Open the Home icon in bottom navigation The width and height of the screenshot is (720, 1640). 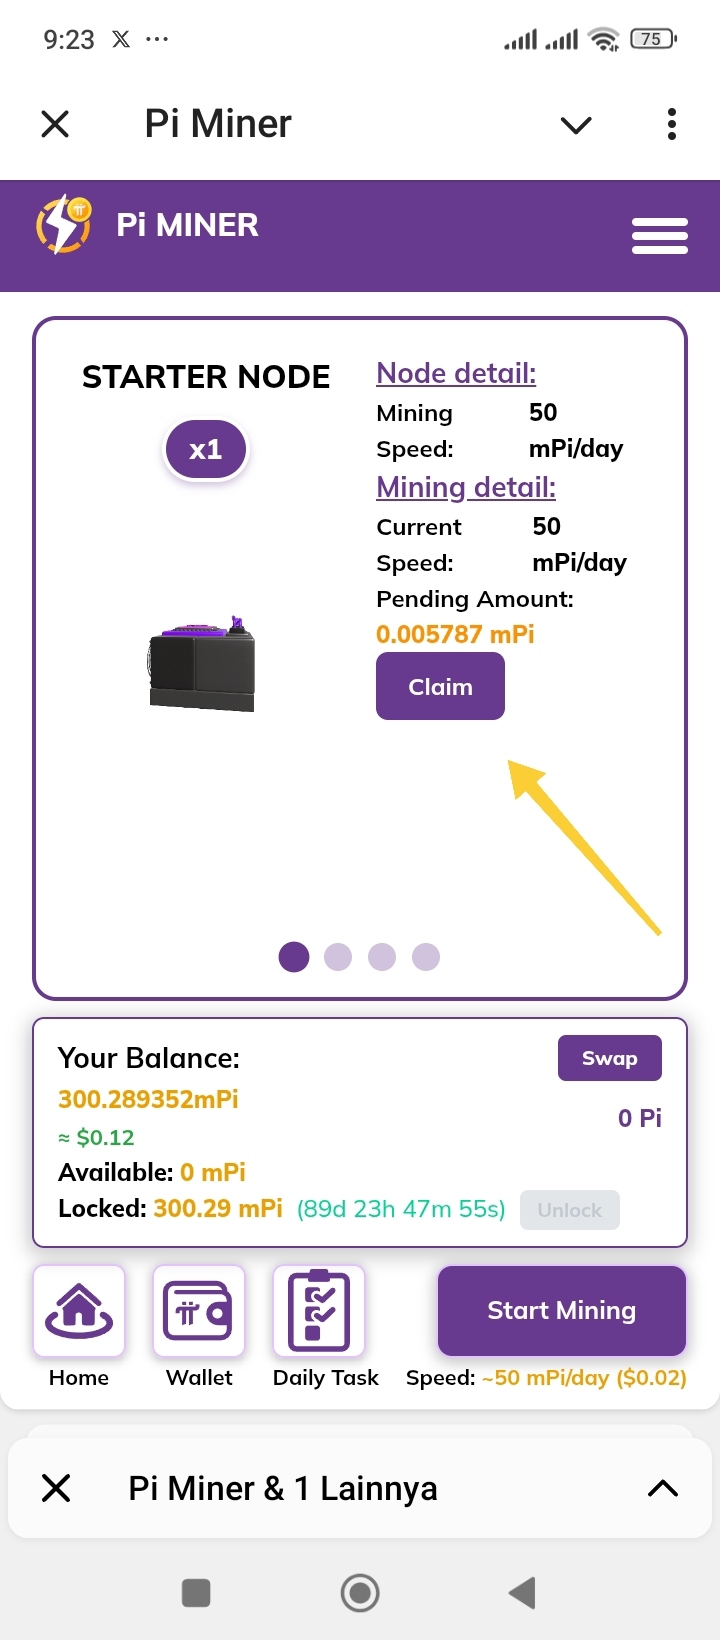(x=79, y=1311)
